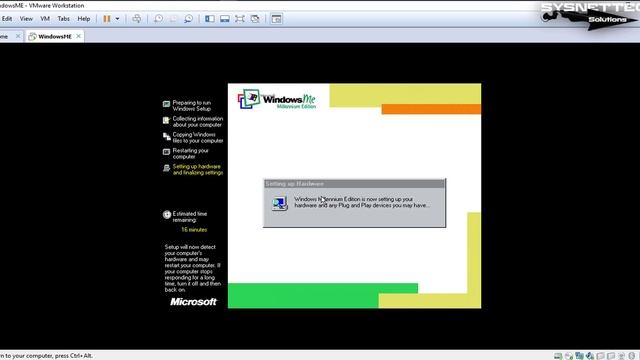Click the computer icon in hardware dialog
Viewport: 640px width, 360px height.
point(280,203)
